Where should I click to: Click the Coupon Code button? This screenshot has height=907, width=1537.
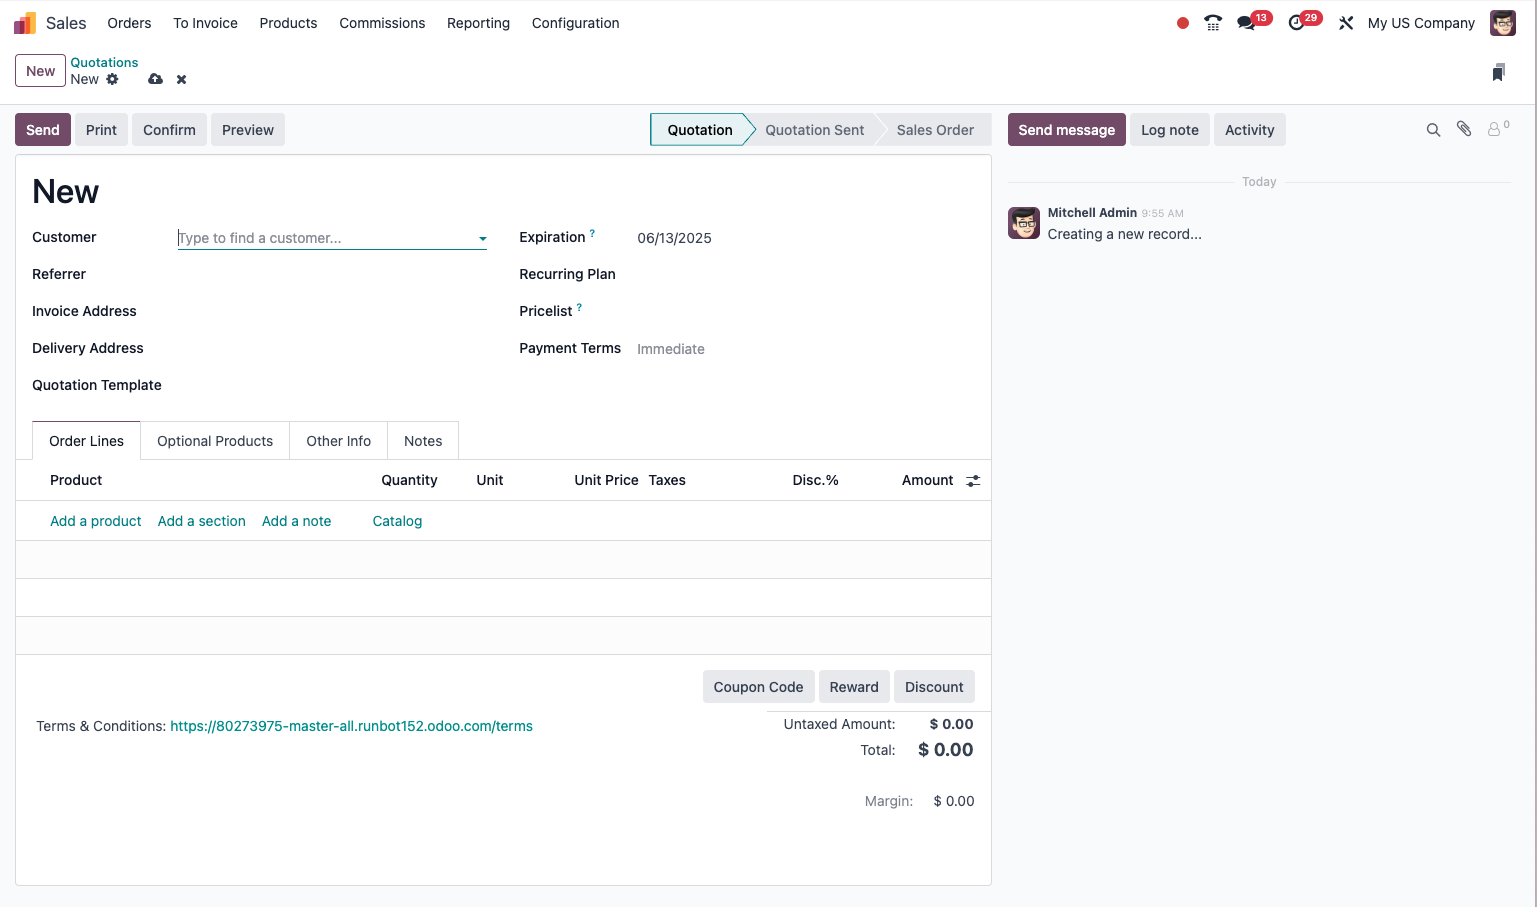click(x=758, y=687)
